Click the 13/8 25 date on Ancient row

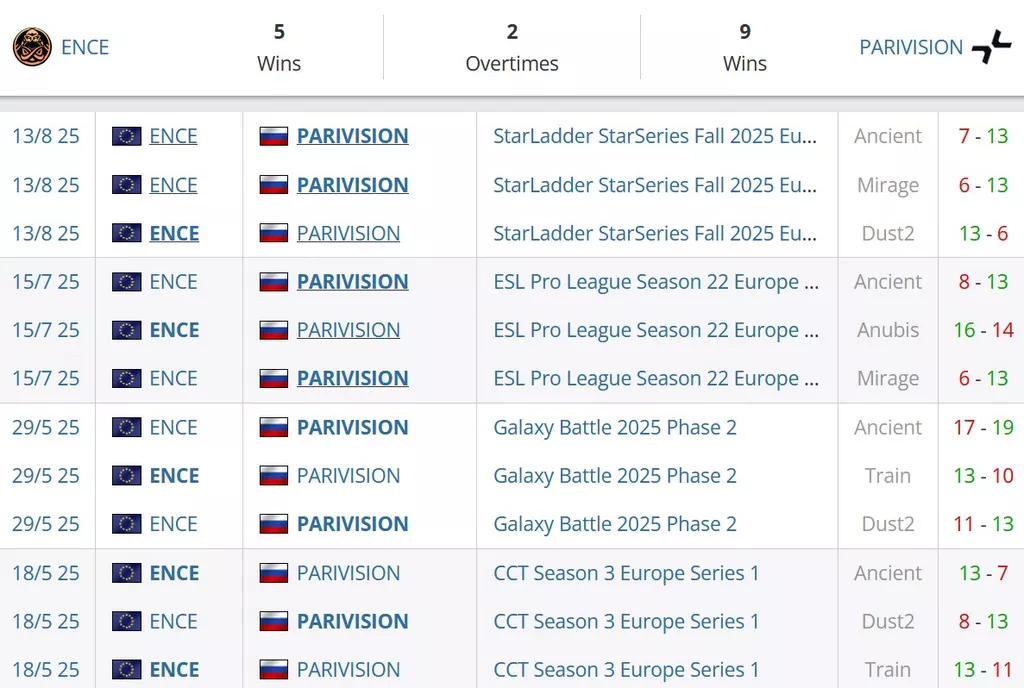tap(46, 136)
